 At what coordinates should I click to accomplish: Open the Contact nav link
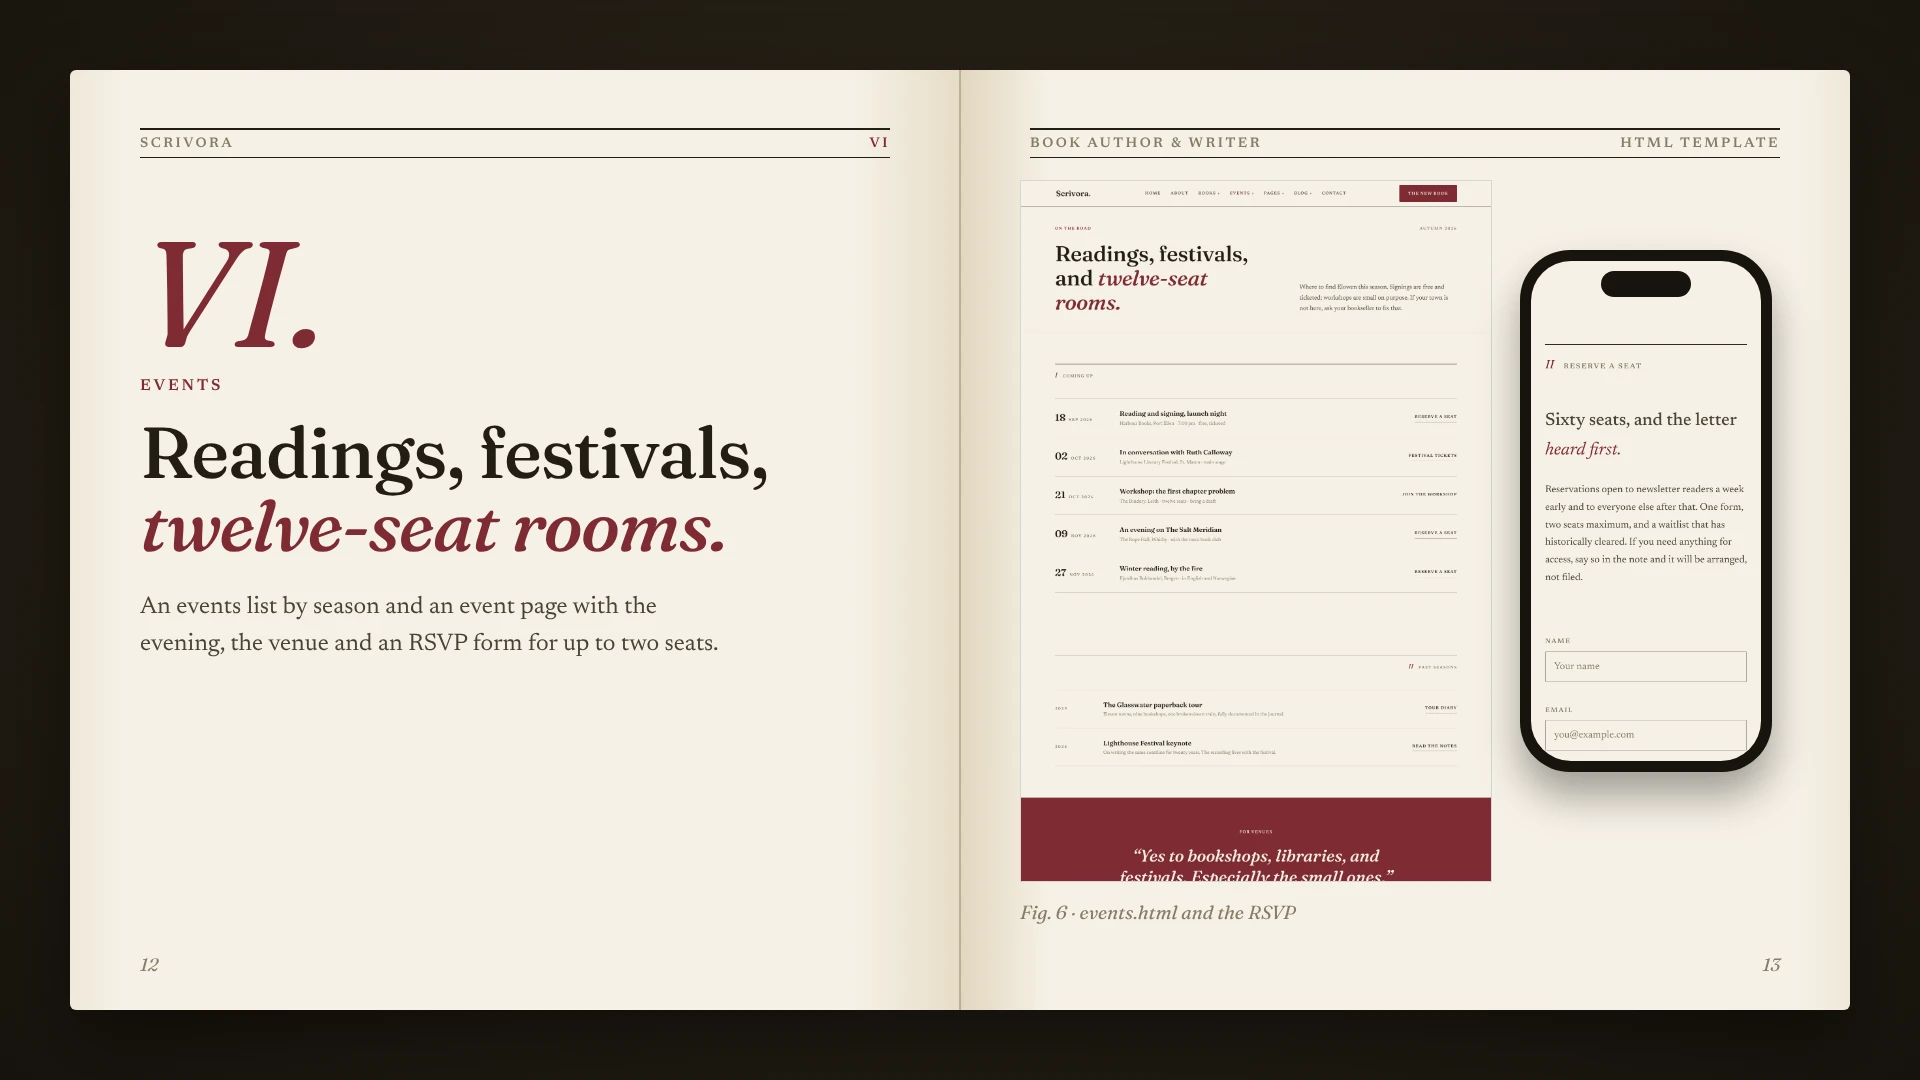1334,193
